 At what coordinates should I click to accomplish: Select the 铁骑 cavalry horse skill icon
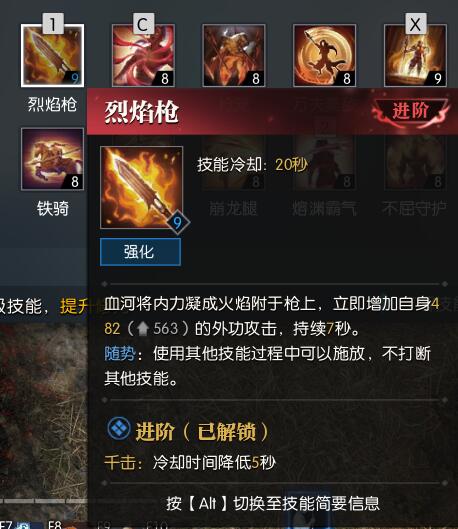(52, 159)
